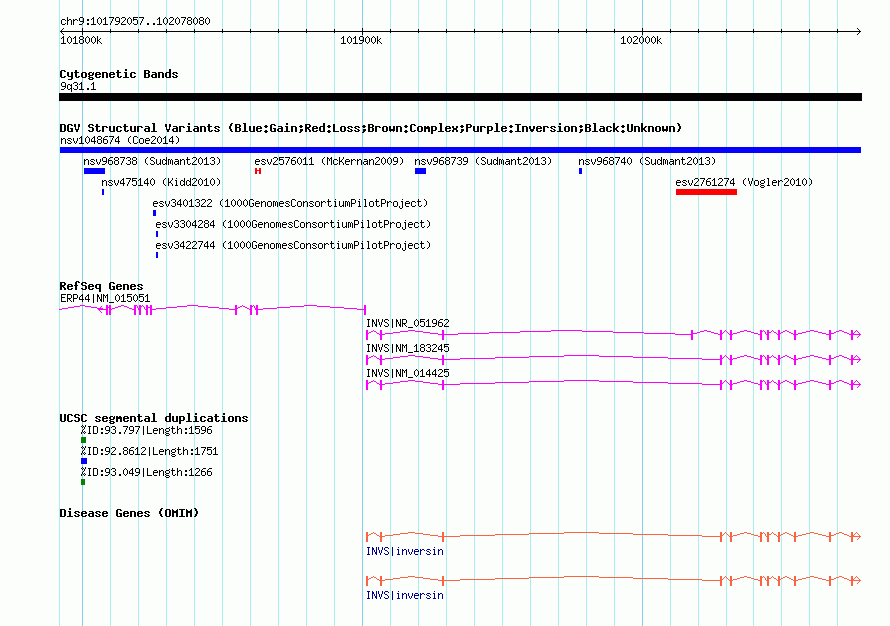This screenshot has width=890, height=626.
Task: Open the UCSC segmental duplications track title
Action: click(x=154, y=418)
